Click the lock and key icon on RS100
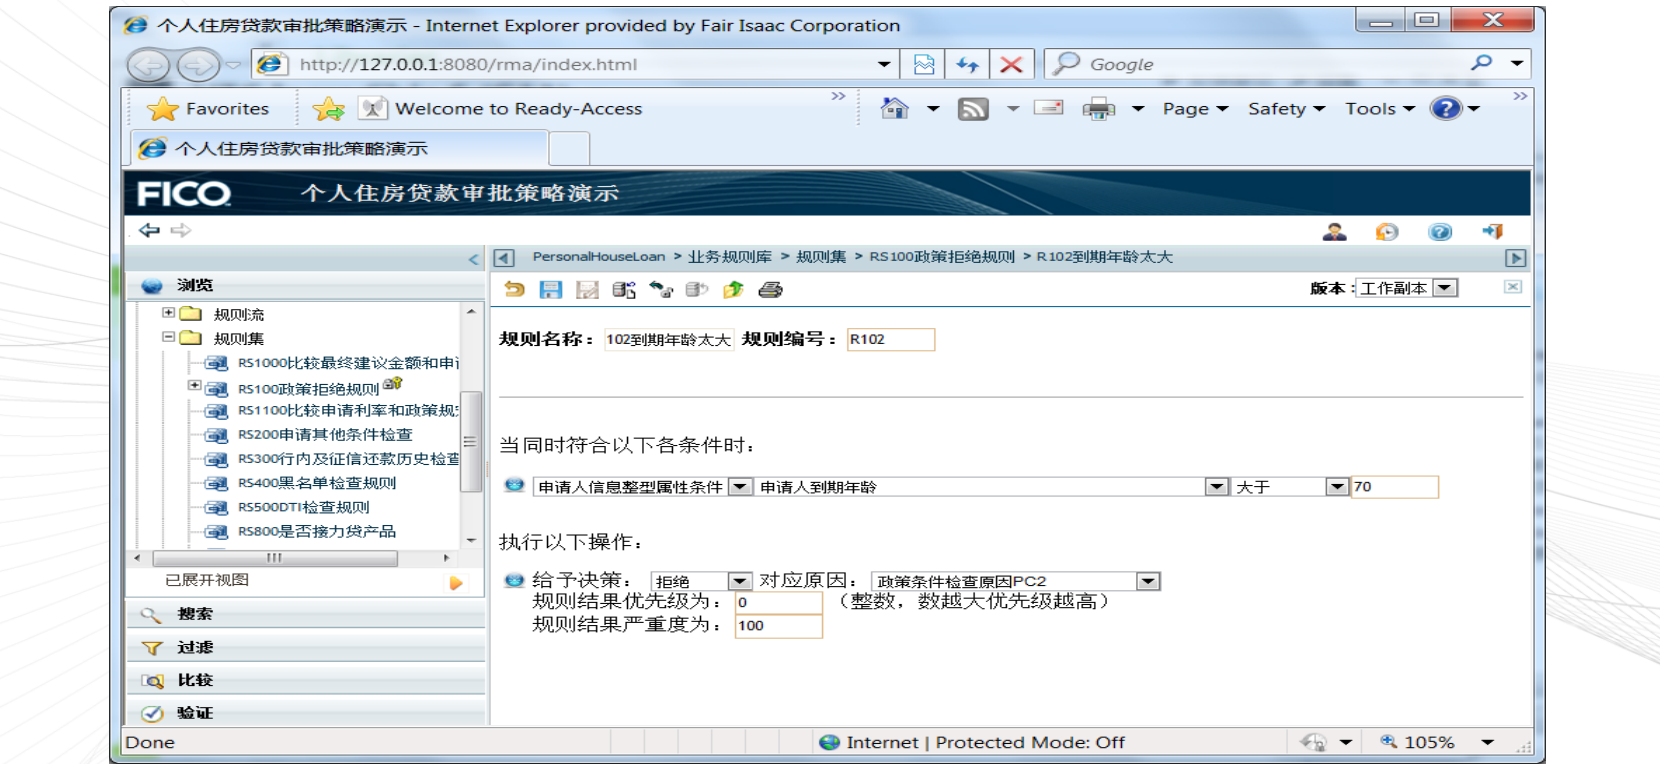Image resolution: width=1660 pixels, height=764 pixels. pyautogui.click(x=392, y=383)
